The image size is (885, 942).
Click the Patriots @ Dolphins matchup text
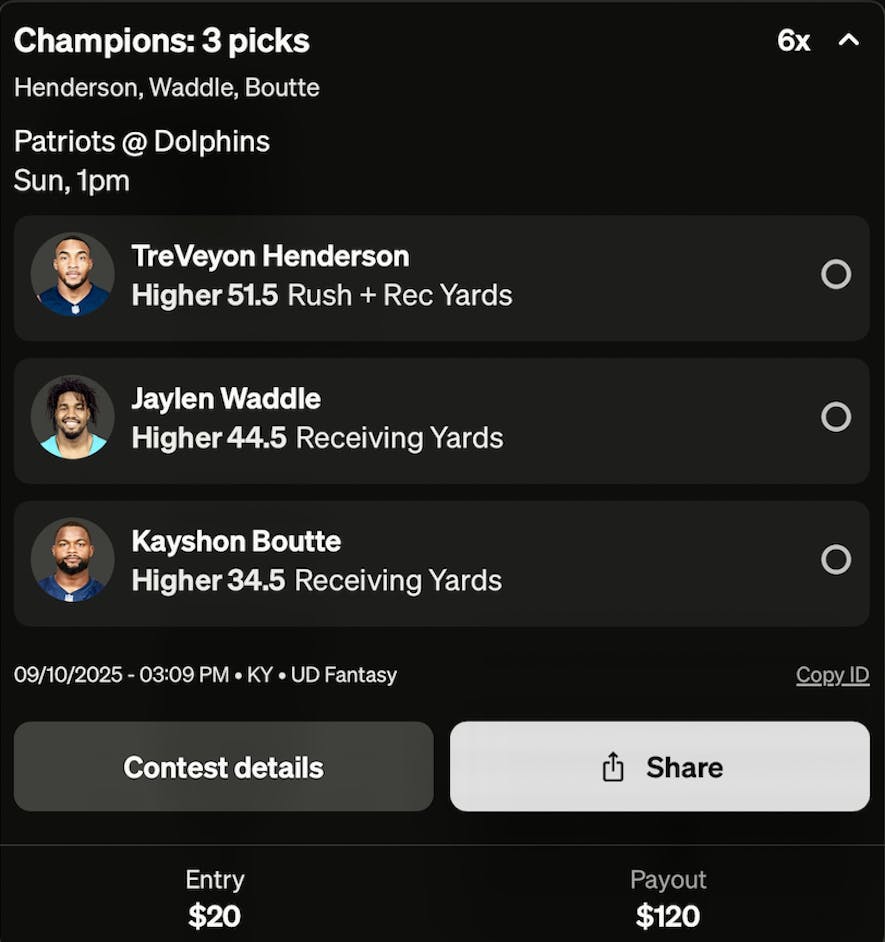(x=142, y=142)
